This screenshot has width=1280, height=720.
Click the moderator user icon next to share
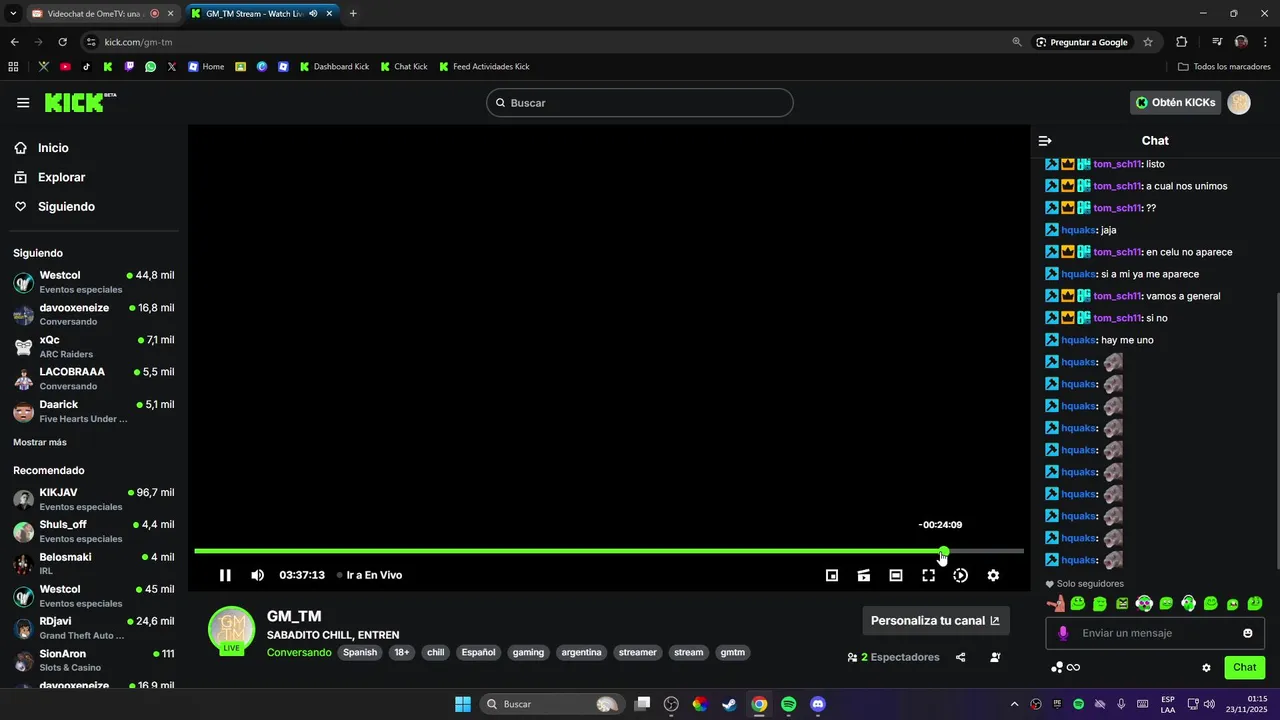[995, 657]
